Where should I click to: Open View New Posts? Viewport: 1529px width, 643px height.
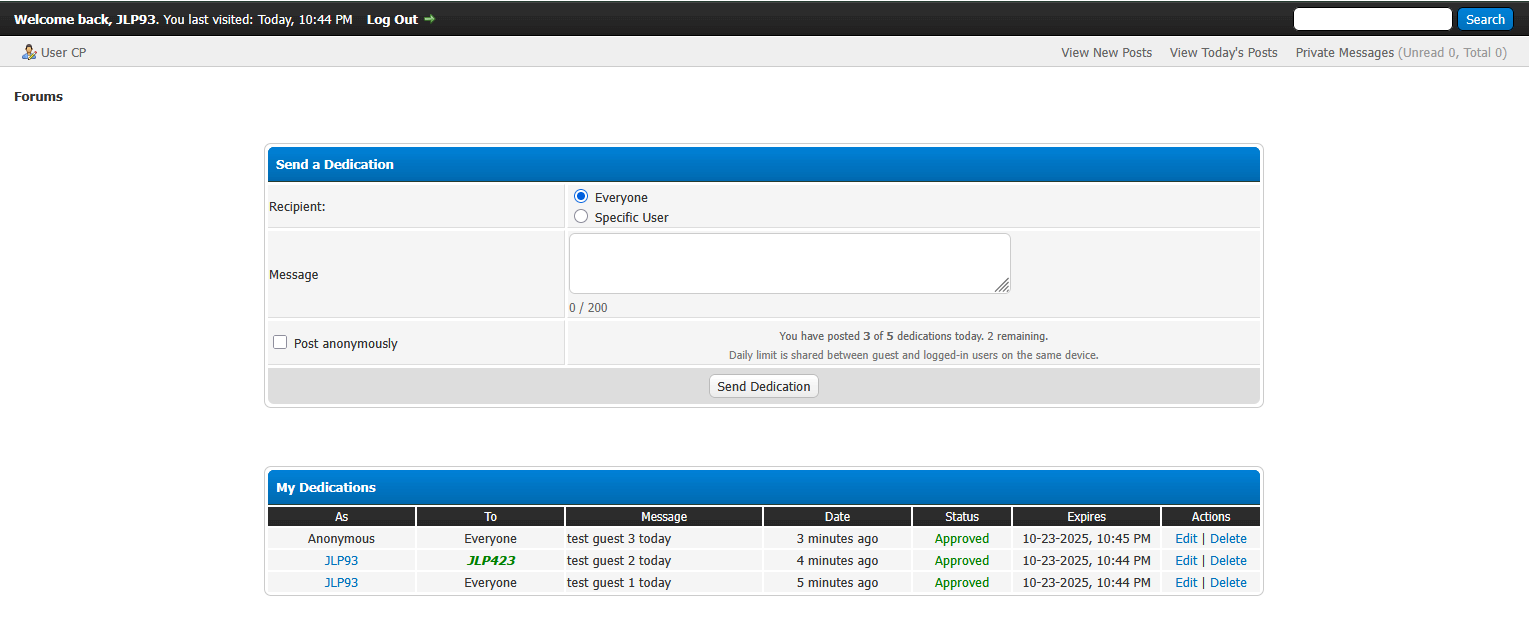[x=1106, y=53]
